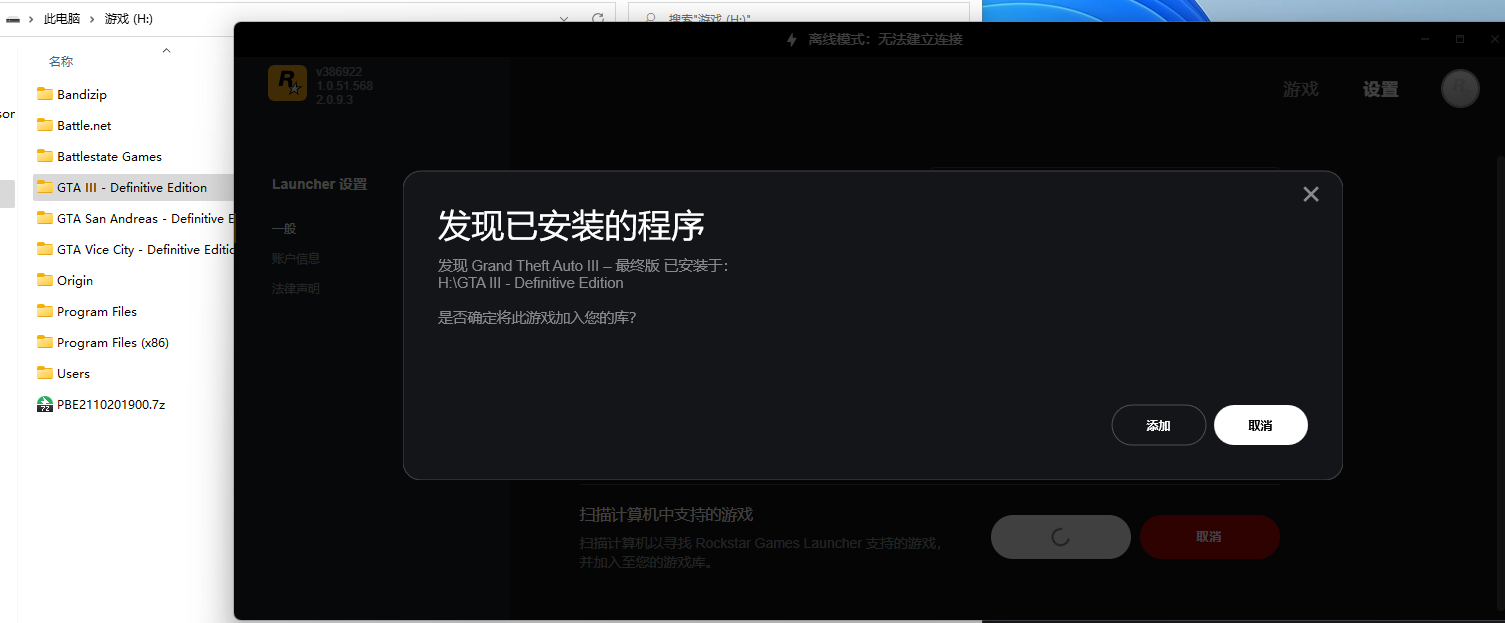Click the offline mode lightning bolt icon

point(791,40)
